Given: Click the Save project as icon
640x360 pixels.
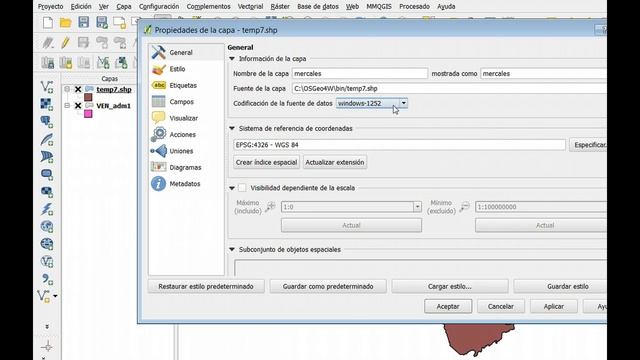Looking at the screenshot, I should pyautogui.click(x=102, y=22).
